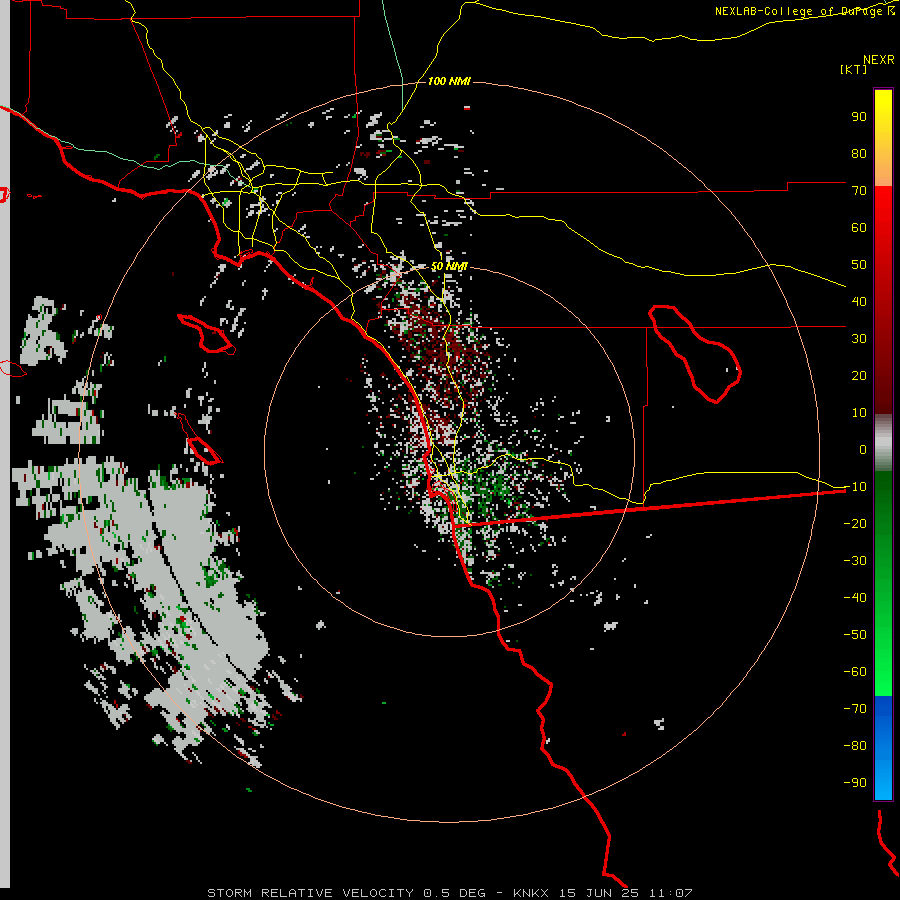
Task: Click the -30 knot scale label
Action: (855, 561)
